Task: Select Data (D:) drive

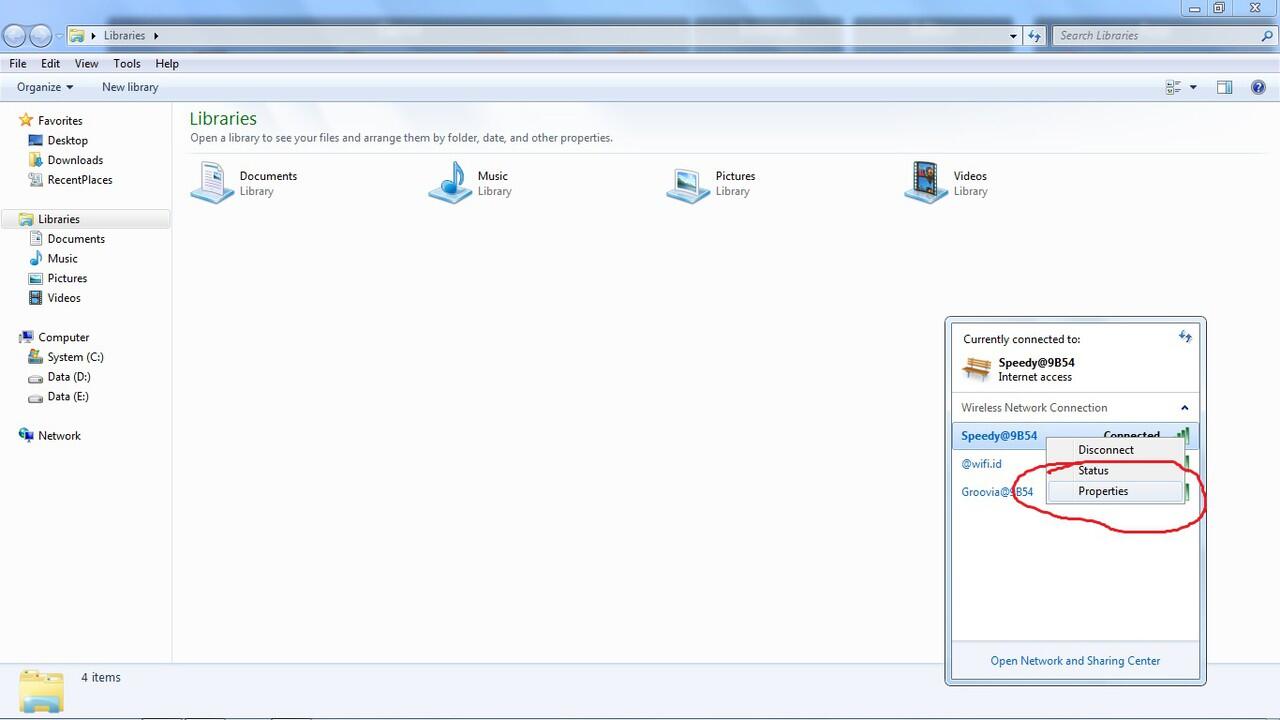Action: [x=68, y=377]
